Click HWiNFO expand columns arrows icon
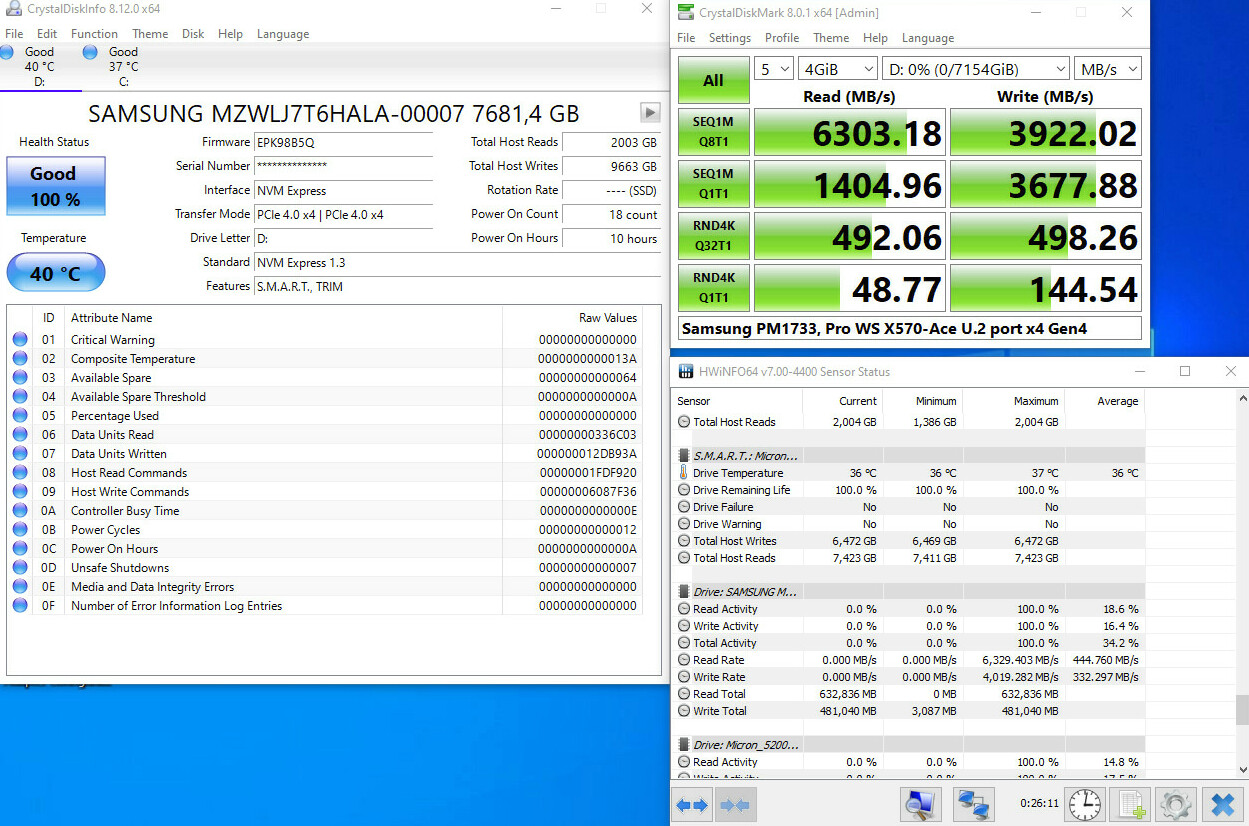Viewport: 1249px width, 826px height. (692, 805)
